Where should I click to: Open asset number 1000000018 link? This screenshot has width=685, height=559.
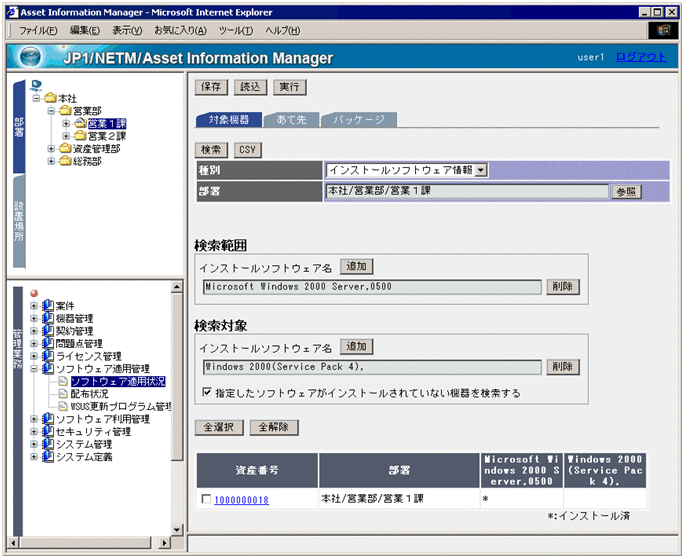point(242,500)
